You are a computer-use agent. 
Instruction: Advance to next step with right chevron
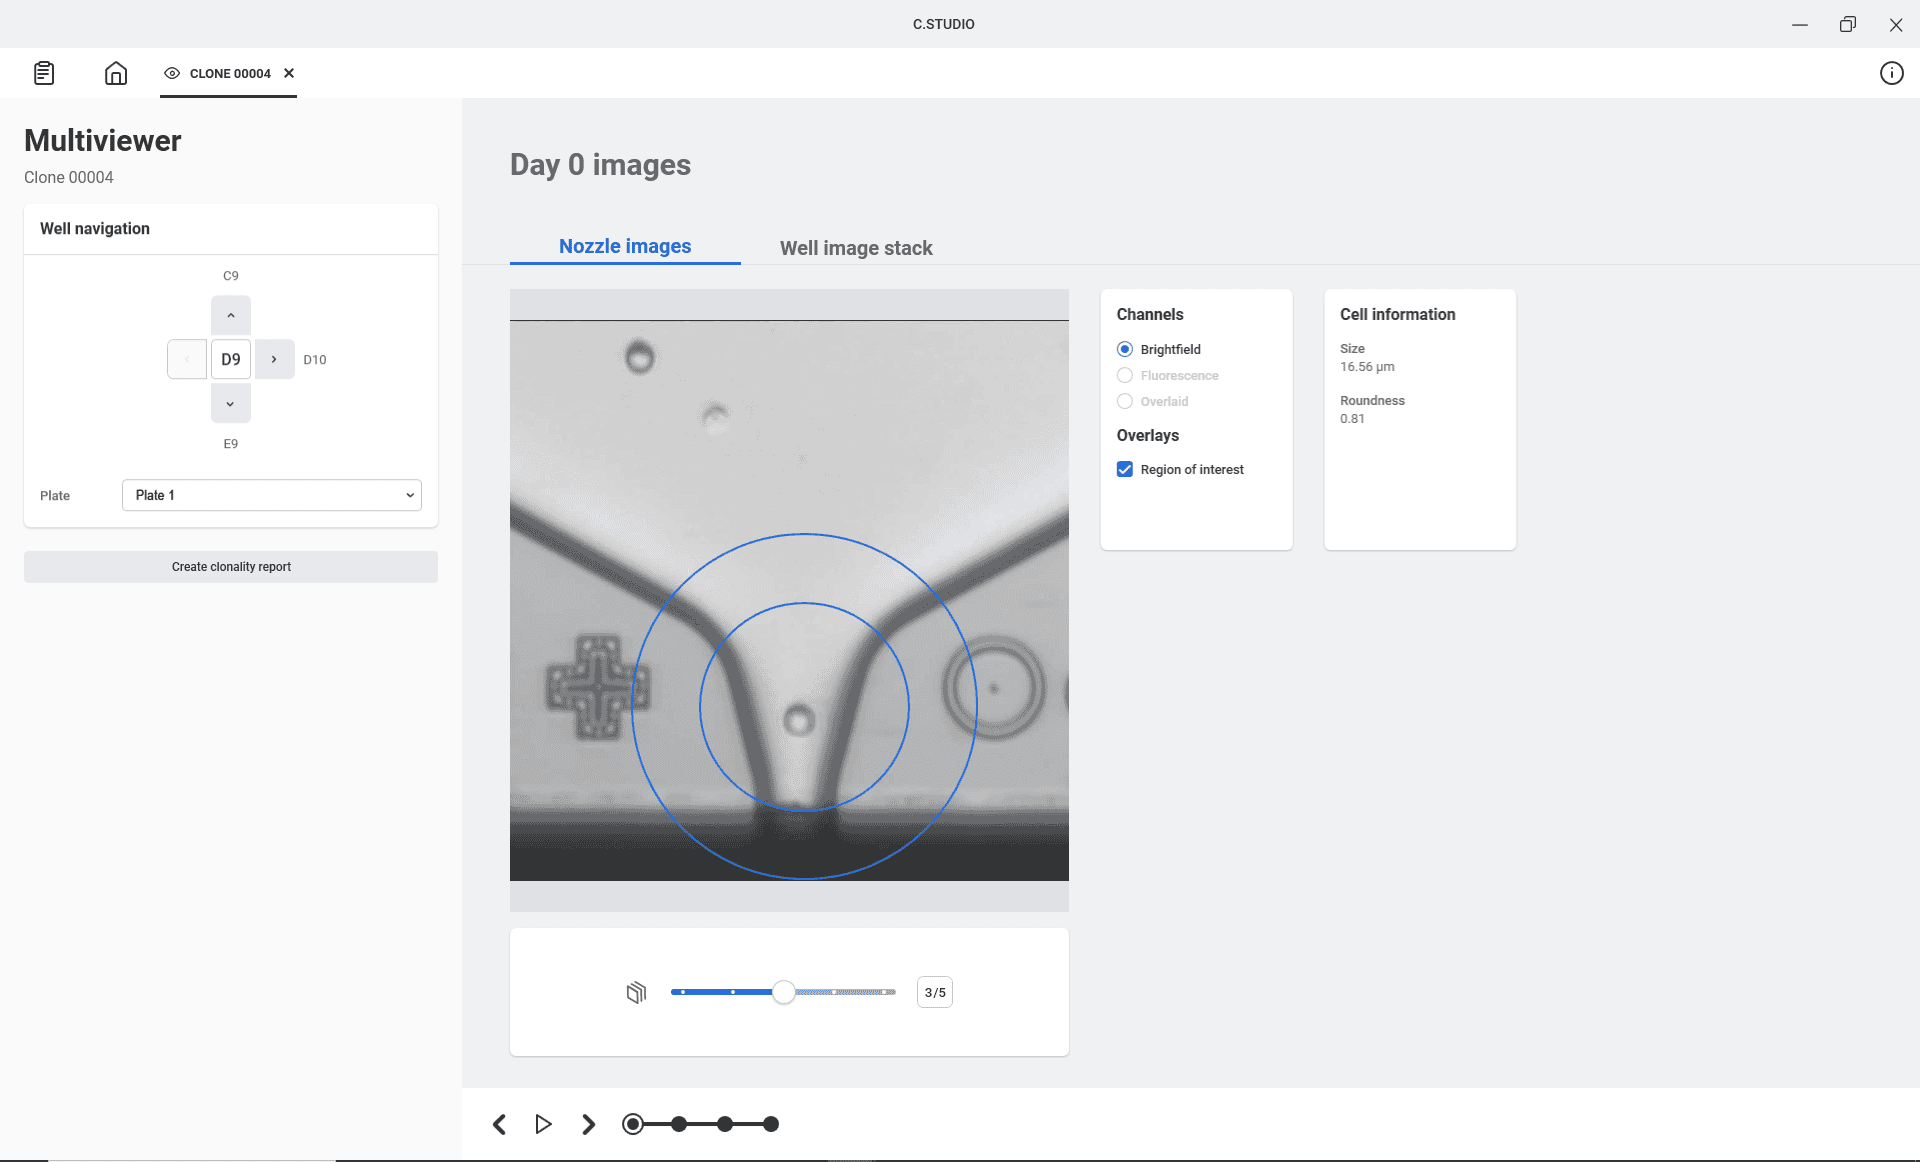pyautogui.click(x=588, y=1124)
